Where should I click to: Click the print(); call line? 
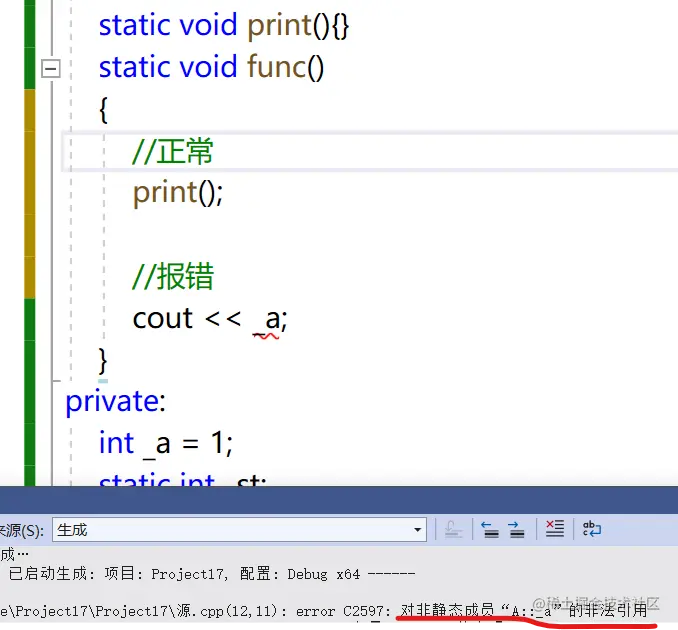point(178,192)
